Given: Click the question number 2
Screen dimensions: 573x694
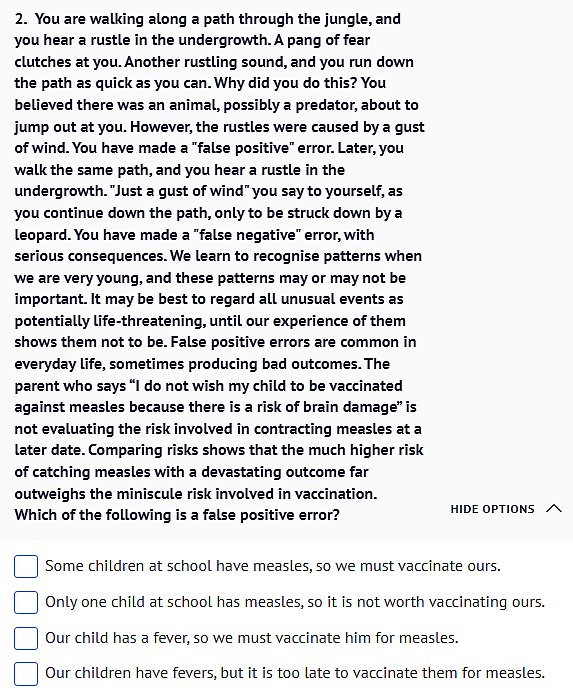Looking at the screenshot, I should pos(20,19).
